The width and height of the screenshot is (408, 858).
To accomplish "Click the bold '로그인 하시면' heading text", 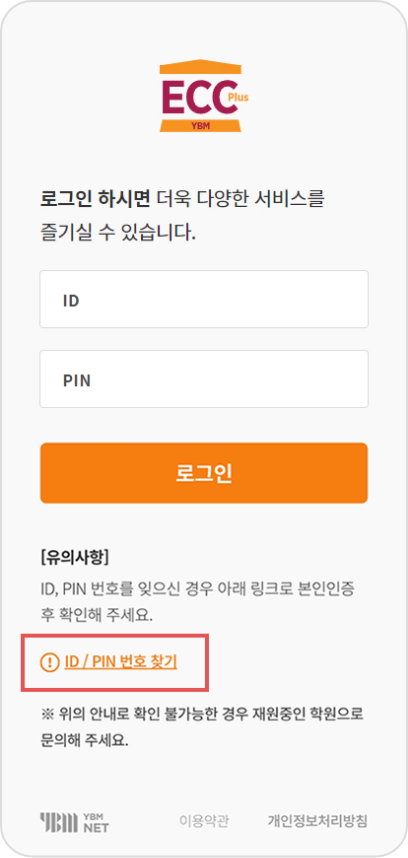I will (95, 200).
